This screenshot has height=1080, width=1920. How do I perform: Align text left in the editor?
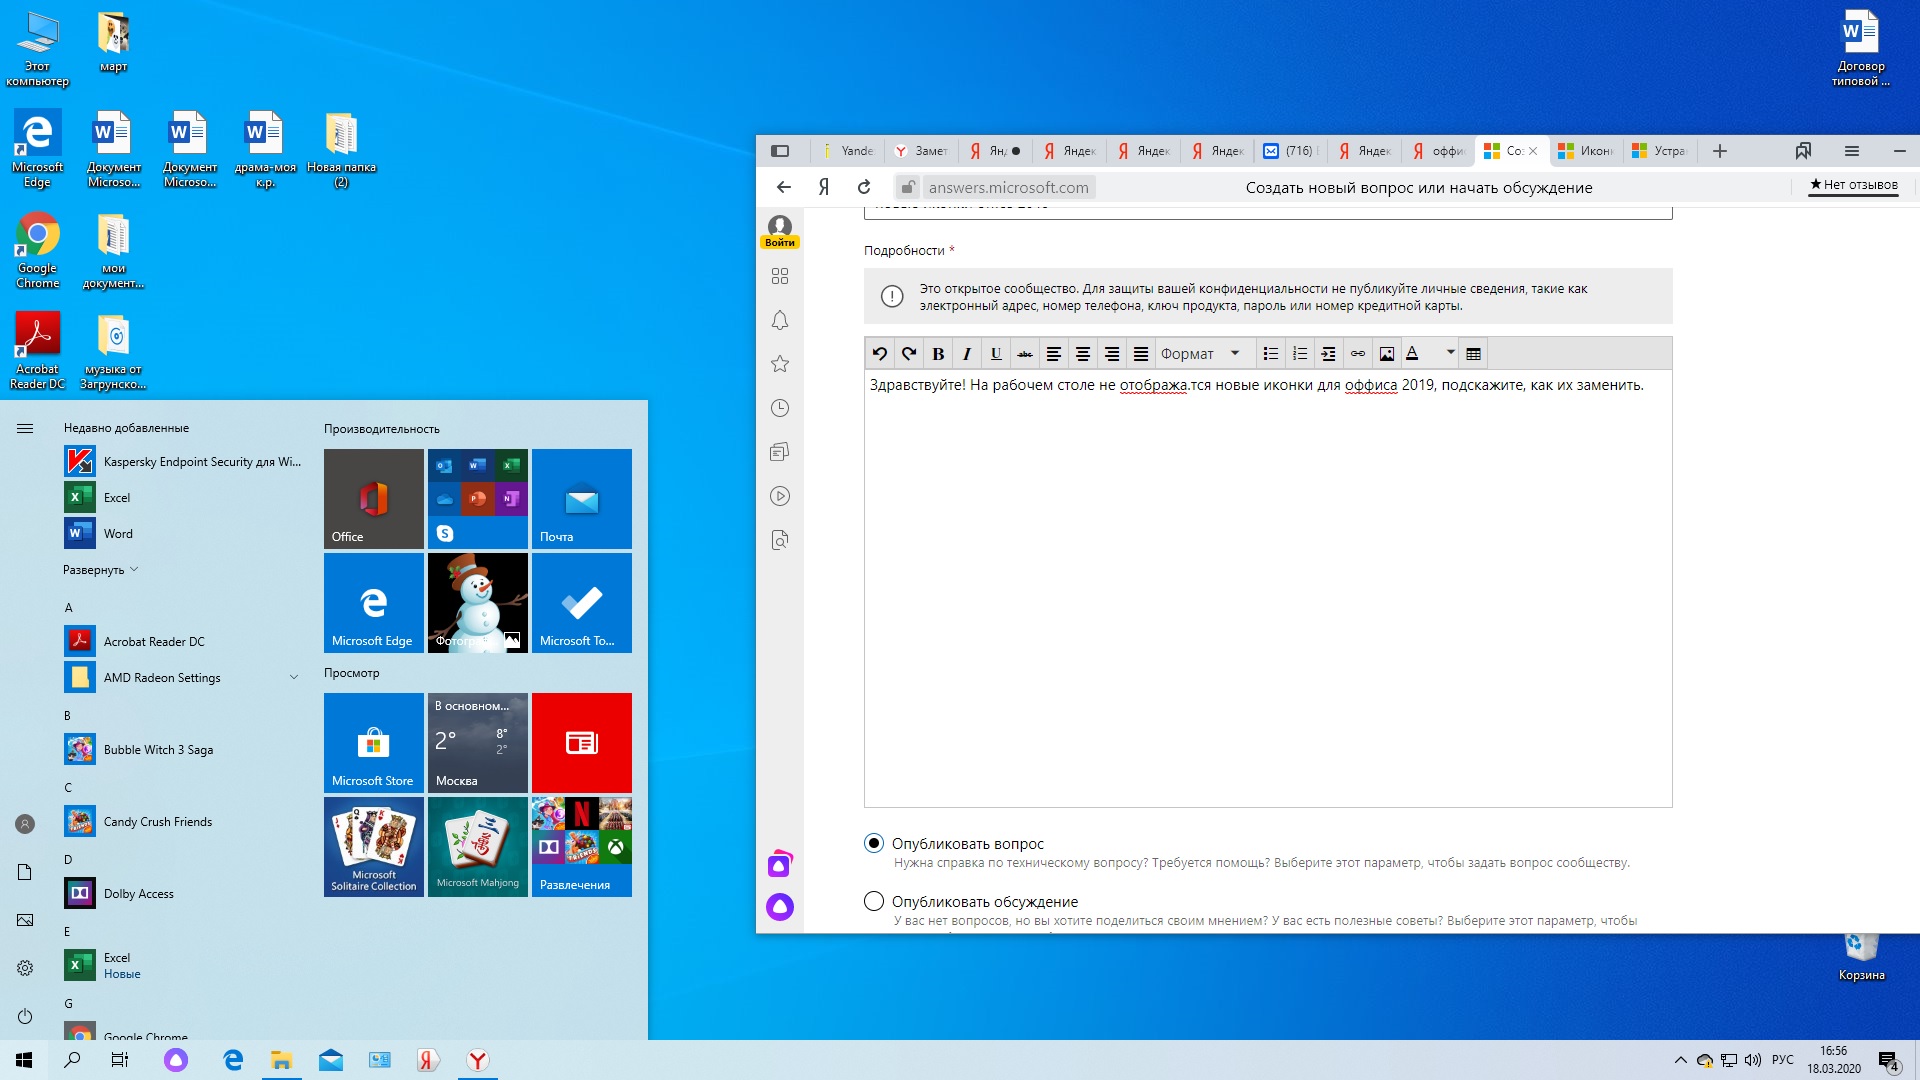coord(1054,353)
